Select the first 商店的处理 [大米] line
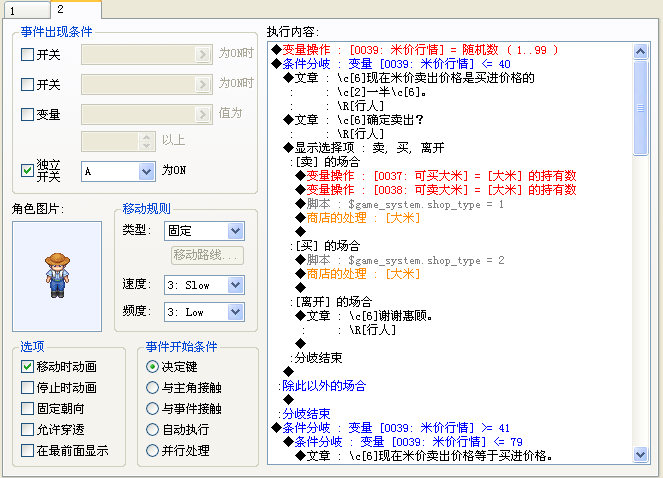 click(x=357, y=218)
